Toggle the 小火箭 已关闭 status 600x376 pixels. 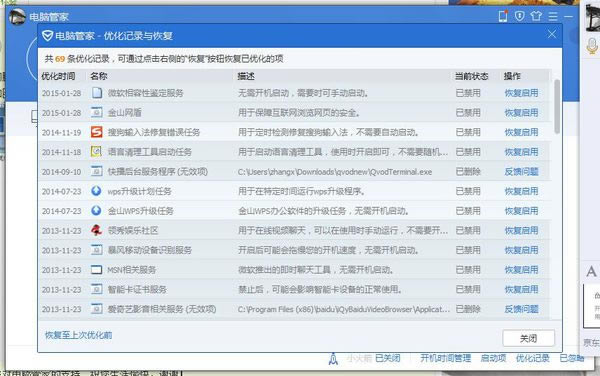click(387, 358)
